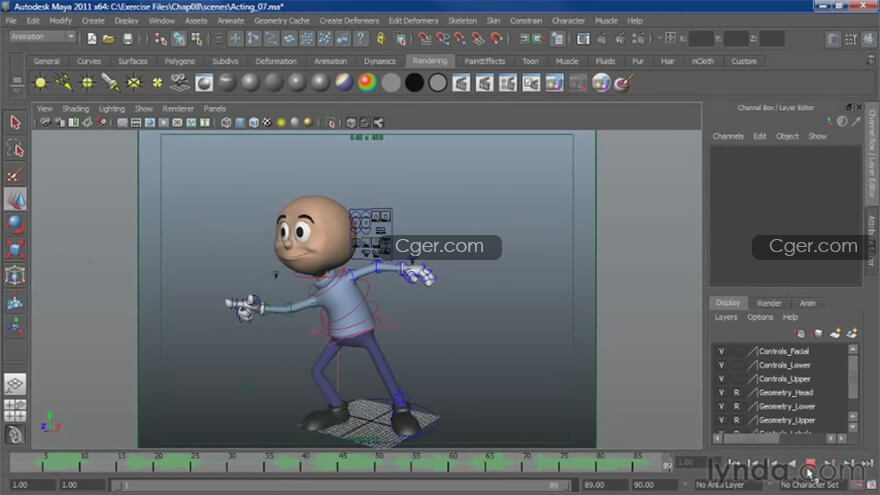Toggle visibility of Controls_Lower layer
Screen dimensions: 880x495
pos(721,365)
